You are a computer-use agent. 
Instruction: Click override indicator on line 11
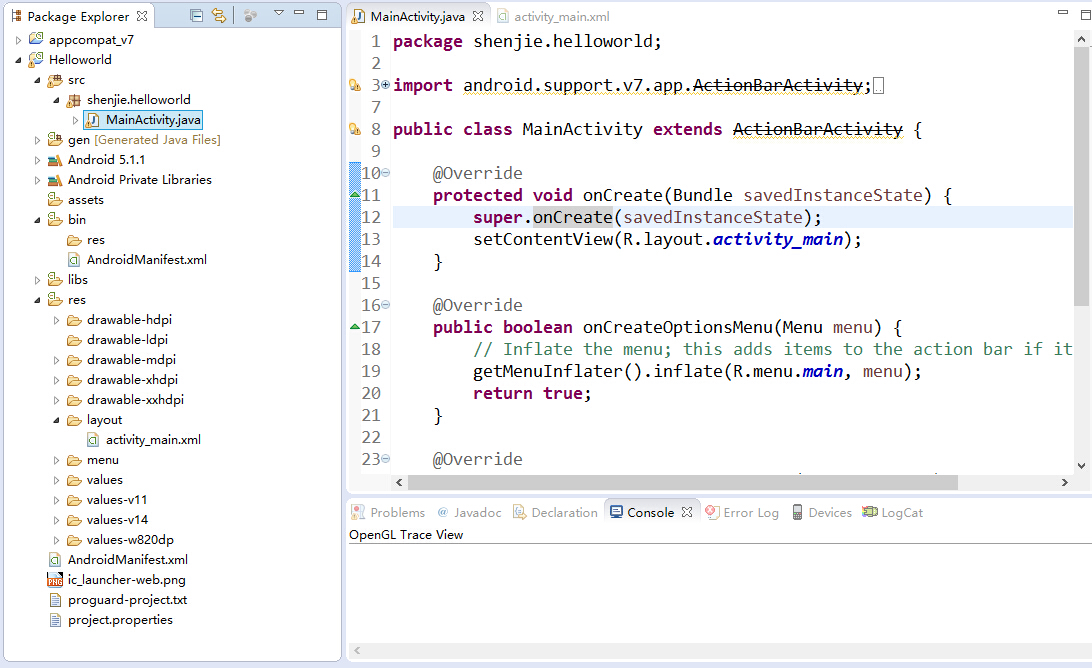tap(354, 194)
